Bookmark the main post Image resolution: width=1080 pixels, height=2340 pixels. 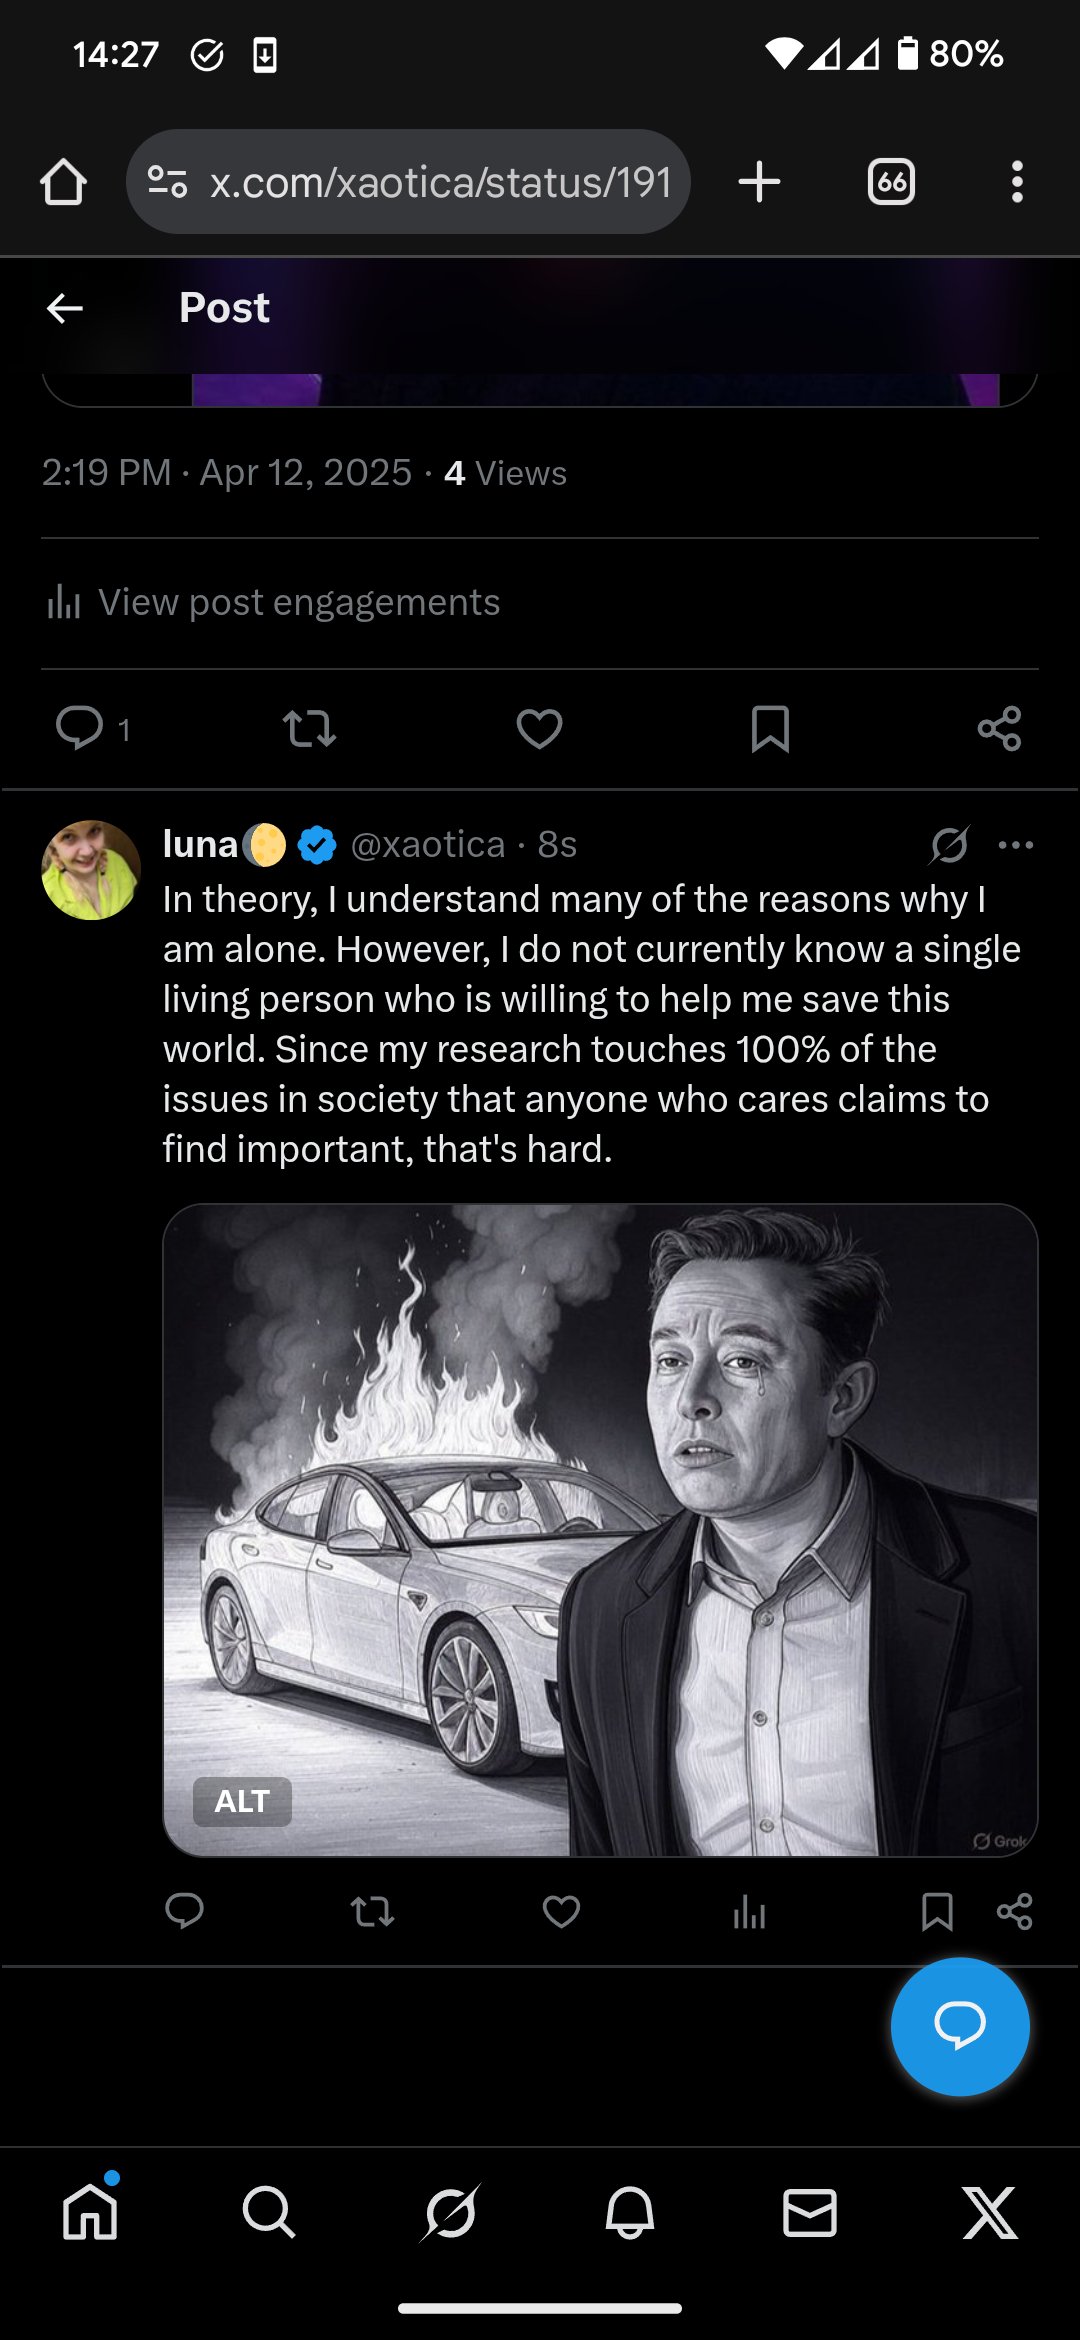[x=770, y=728]
